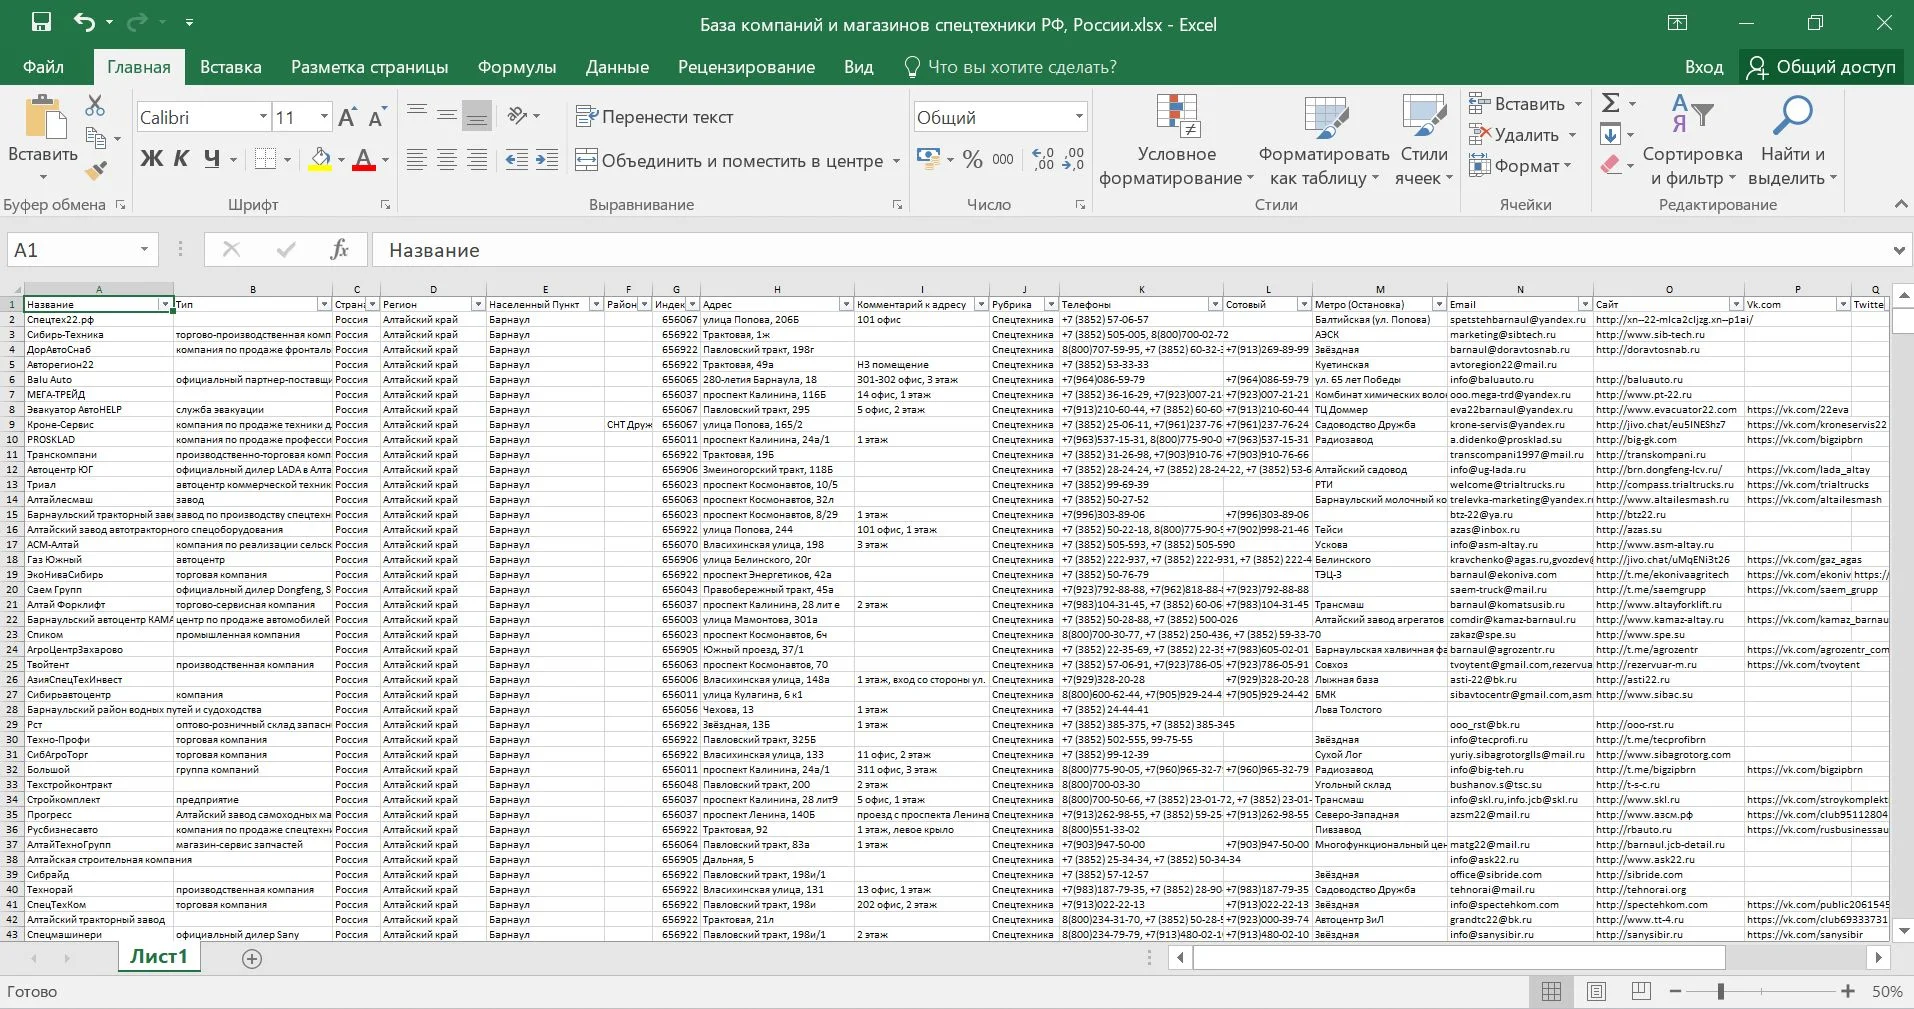1914x1009 pixels.
Task: Apply red font color A
Action: click(x=364, y=159)
